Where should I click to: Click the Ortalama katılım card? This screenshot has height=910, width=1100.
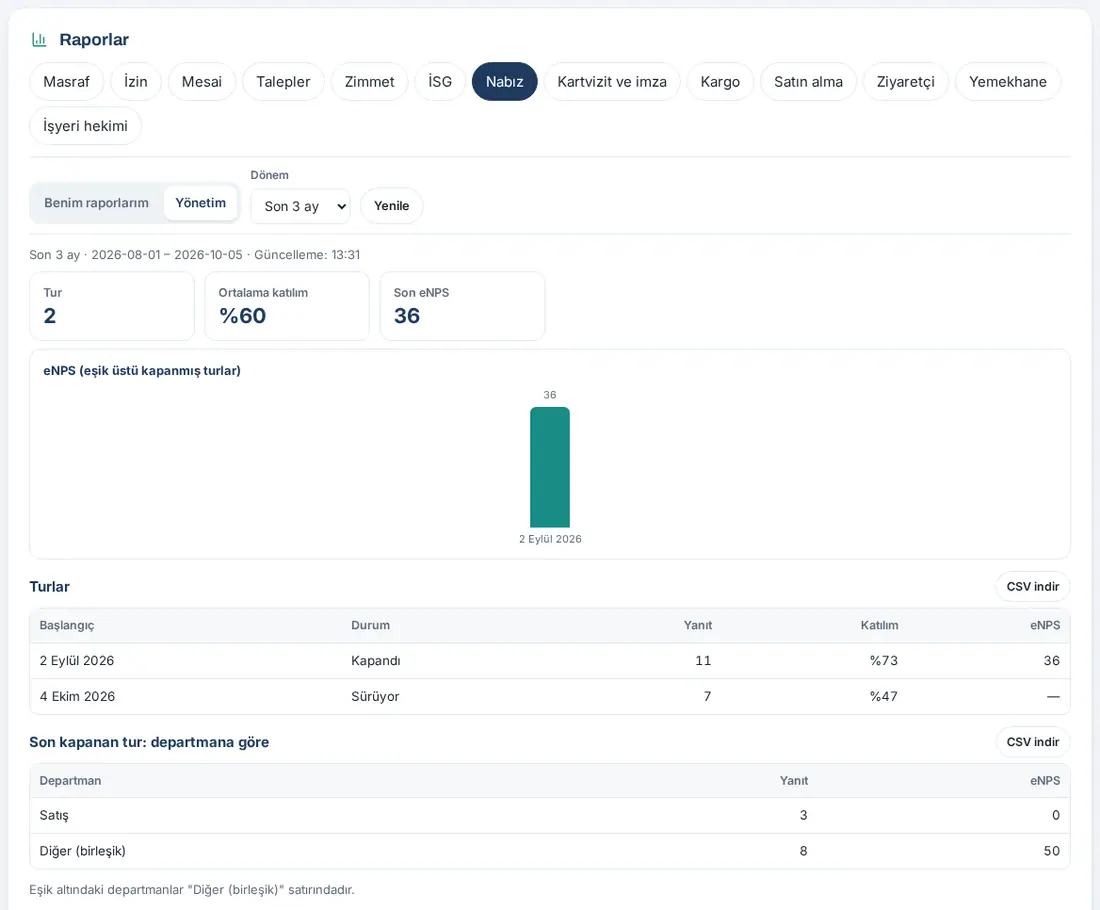(287, 307)
